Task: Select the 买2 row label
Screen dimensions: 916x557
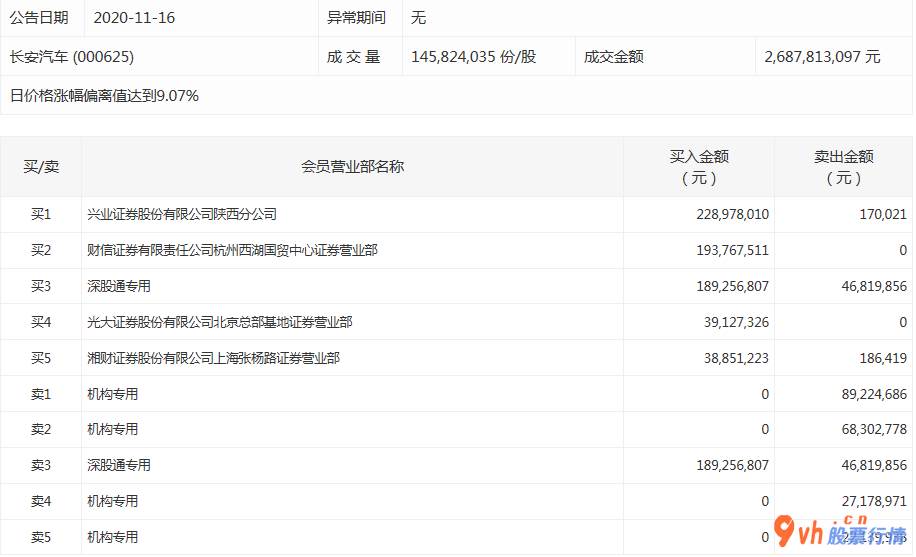Action: tap(41, 250)
